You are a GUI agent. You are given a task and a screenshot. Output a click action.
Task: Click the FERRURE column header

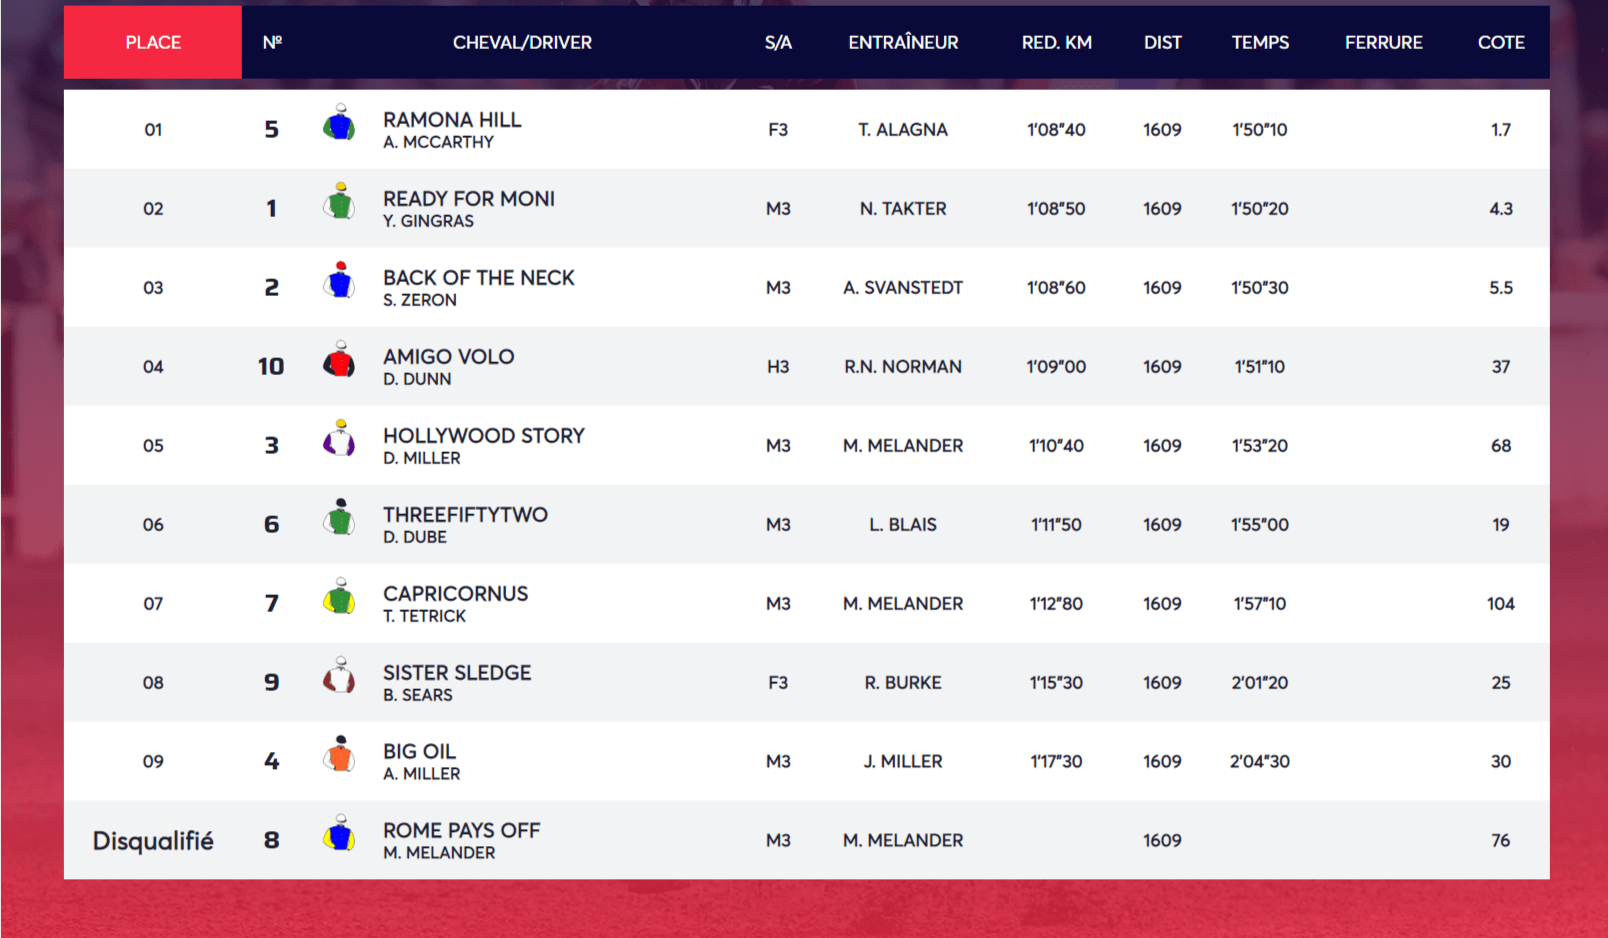pos(1383,42)
